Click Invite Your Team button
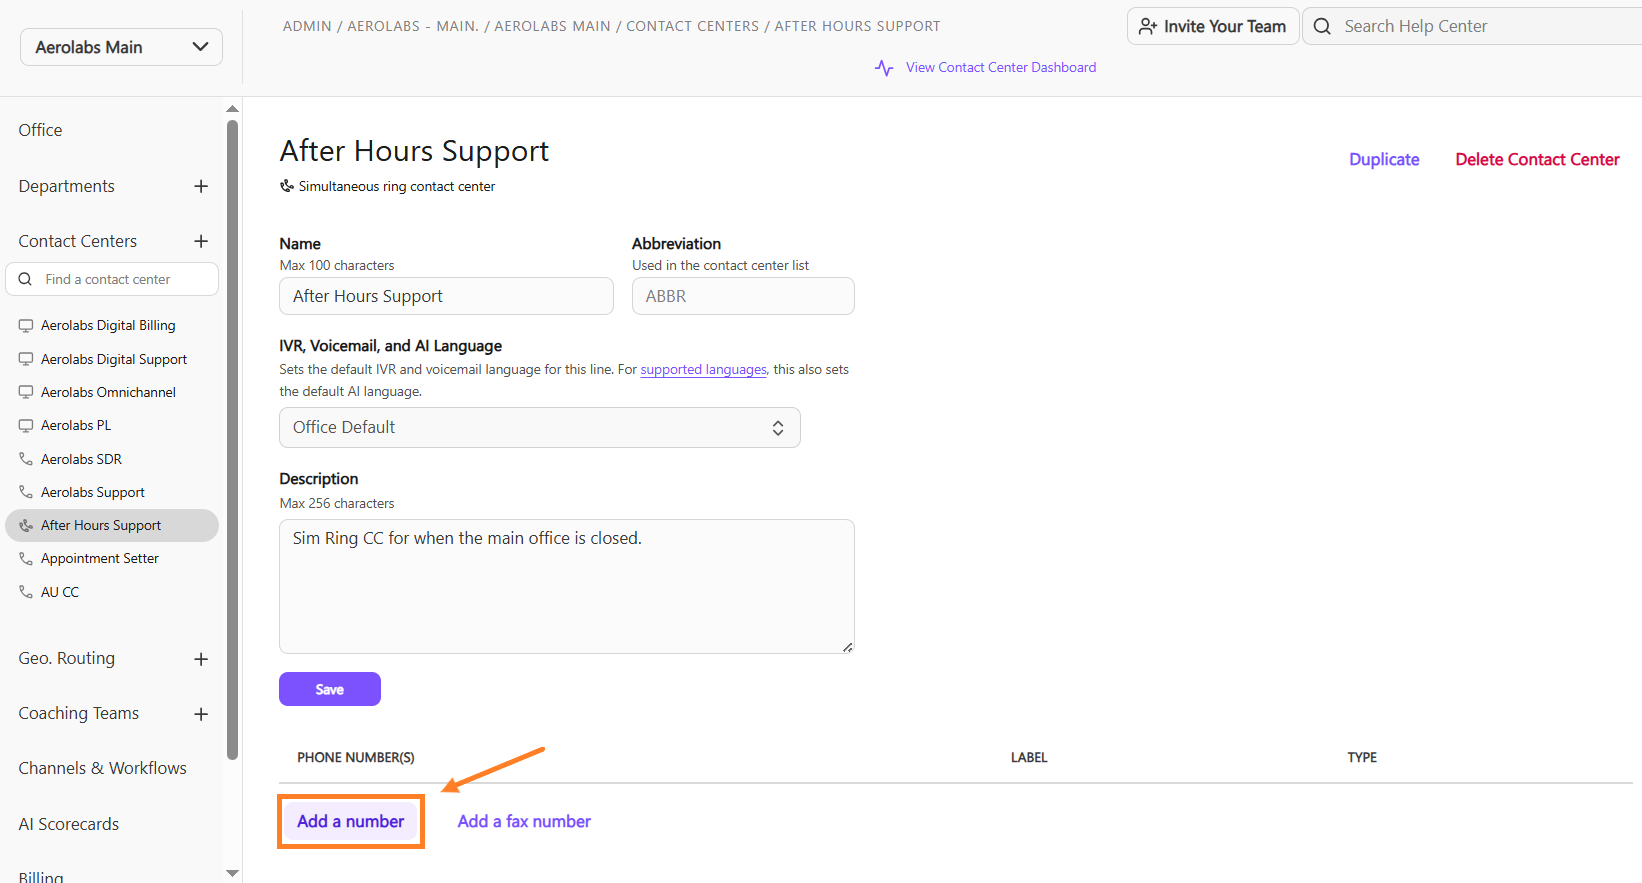1642x883 pixels. [1213, 26]
